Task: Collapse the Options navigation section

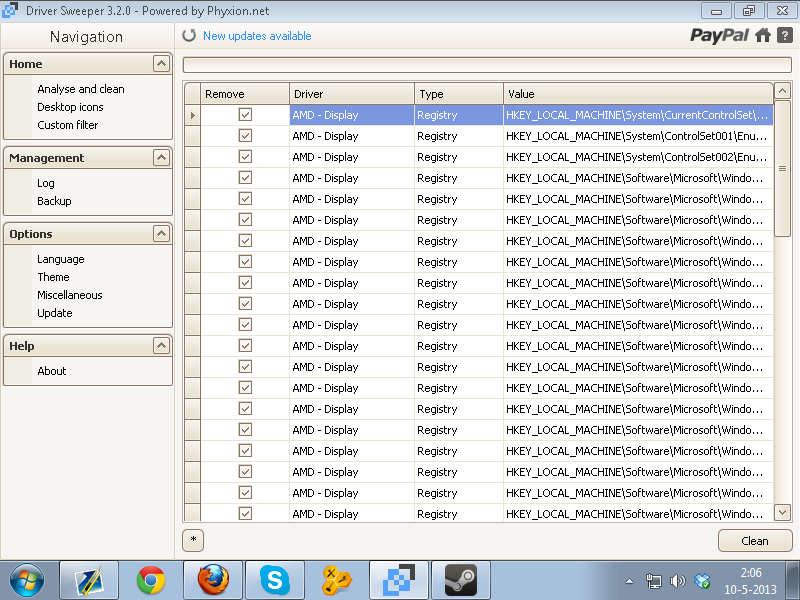Action: click(161, 234)
